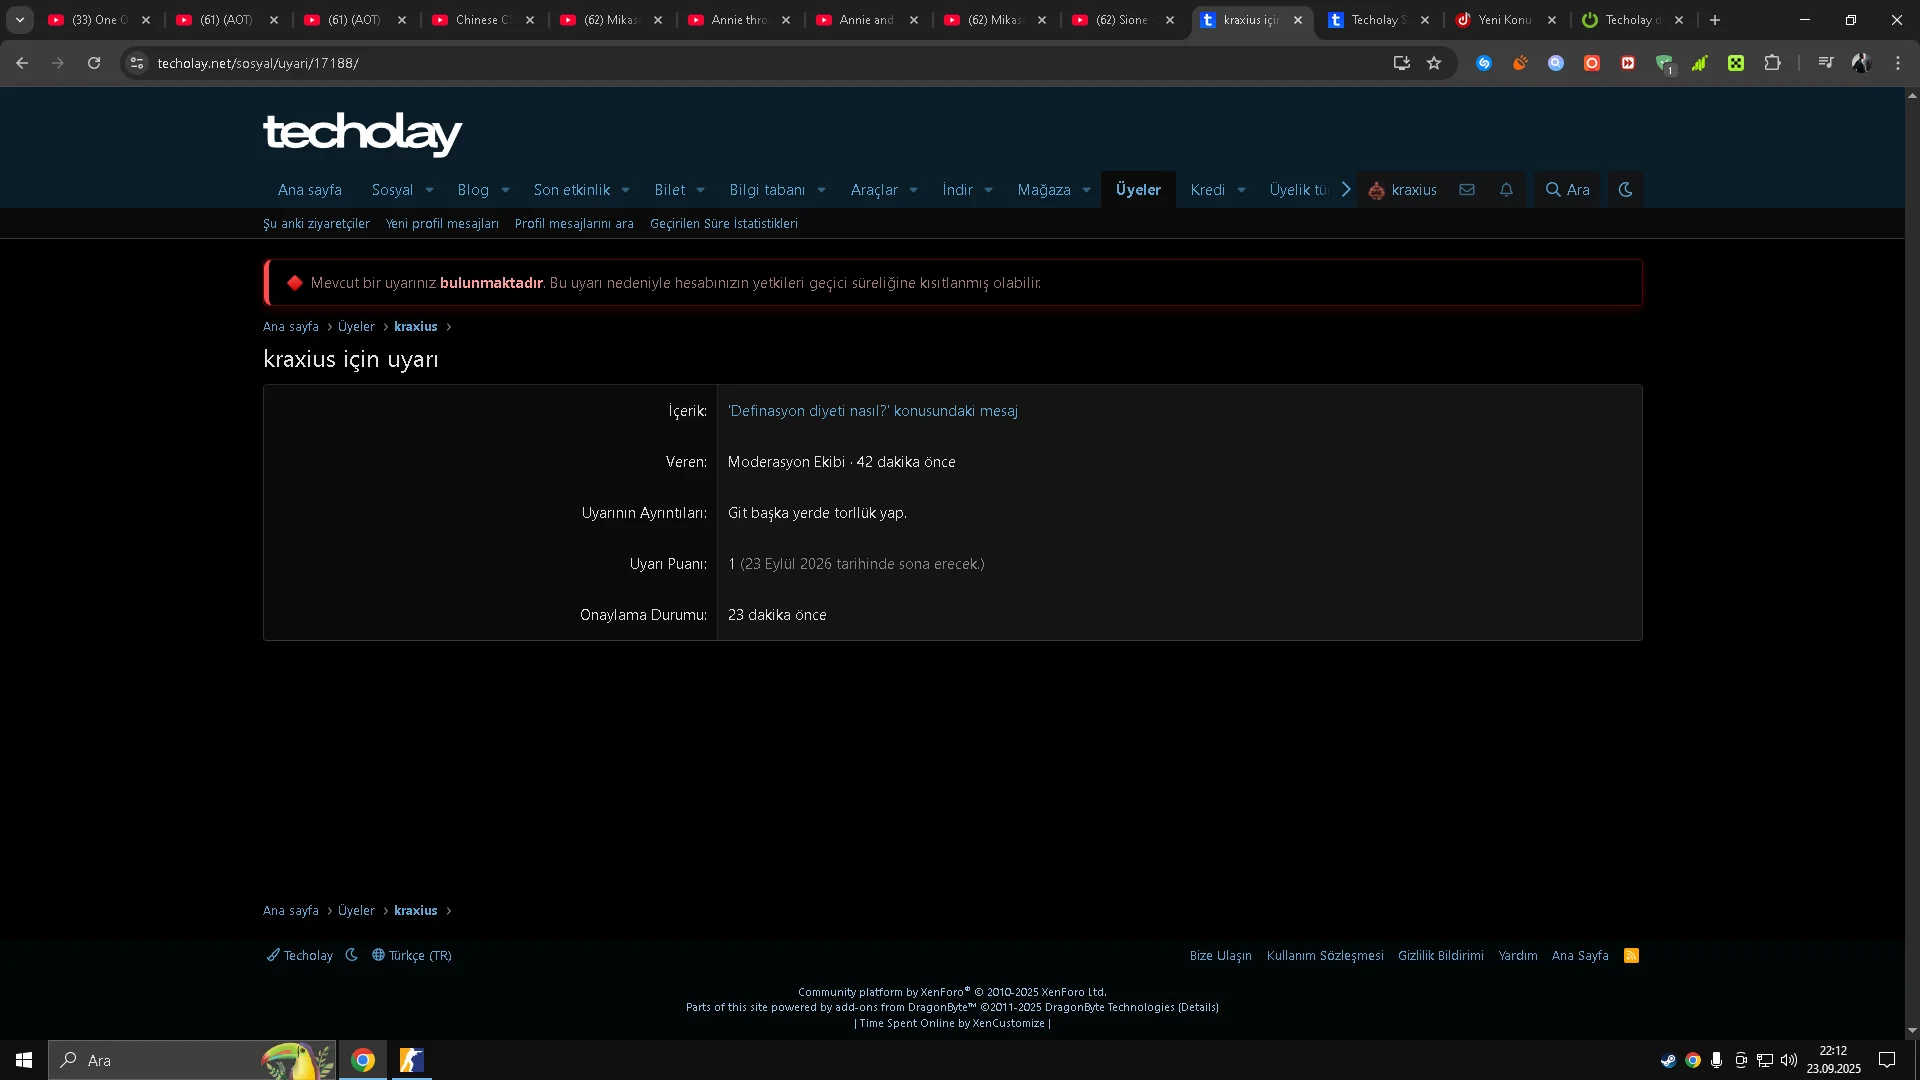
Task: Click the RSS feed icon in footer
Action: [1631, 956]
